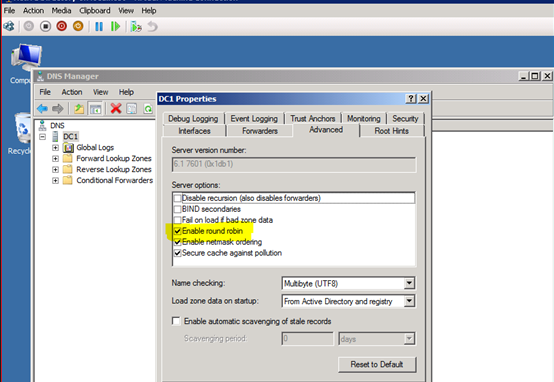Expand Forward Lookup Zones node

55,158
